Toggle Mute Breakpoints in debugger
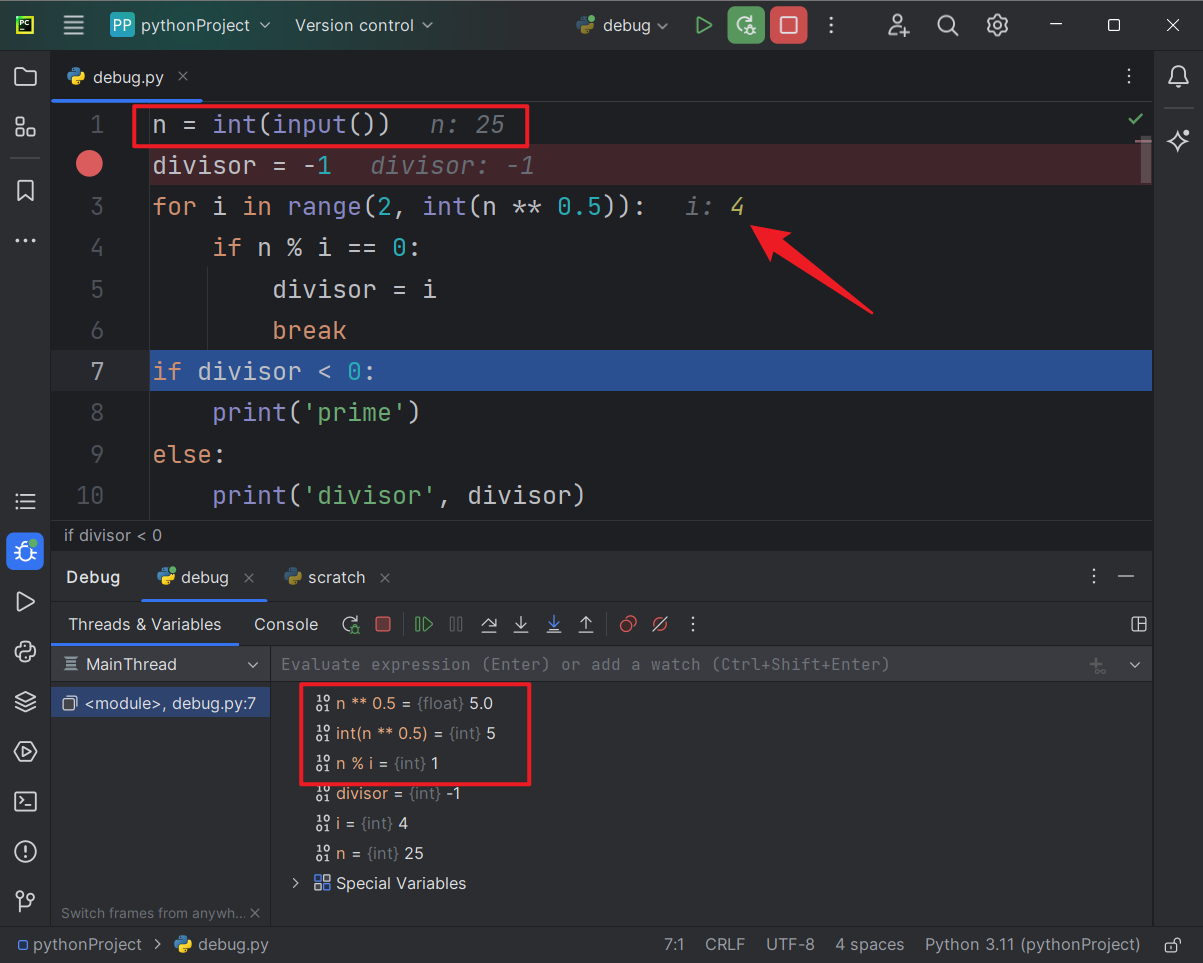 point(660,624)
